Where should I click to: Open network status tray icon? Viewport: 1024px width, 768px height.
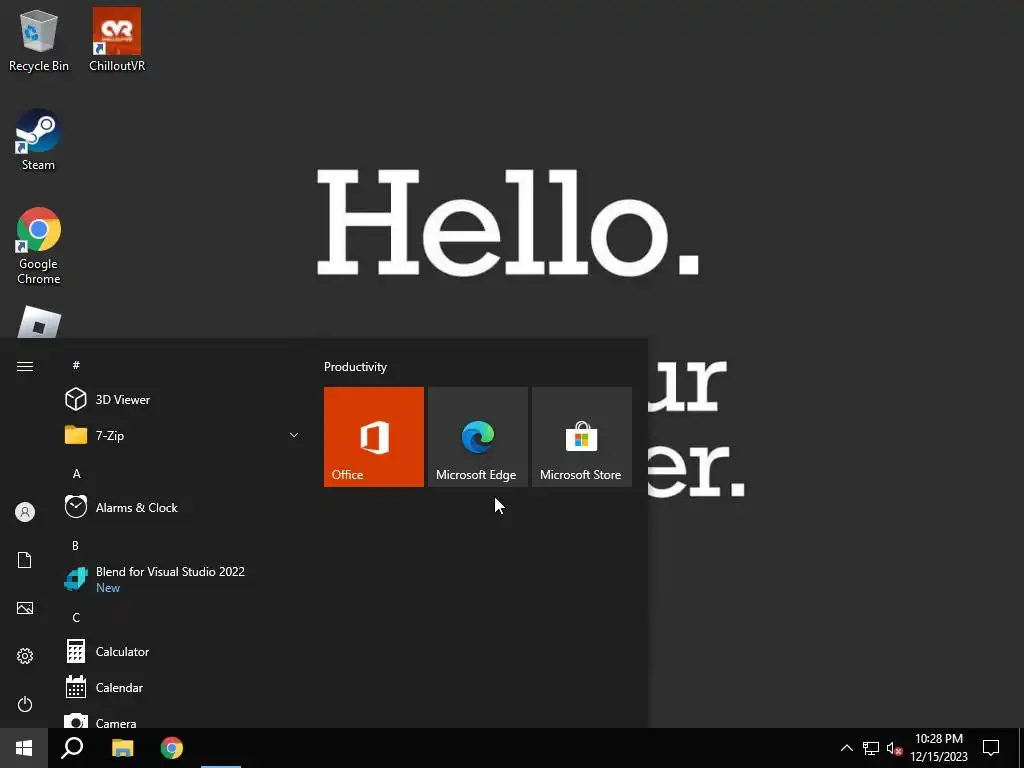(871, 748)
